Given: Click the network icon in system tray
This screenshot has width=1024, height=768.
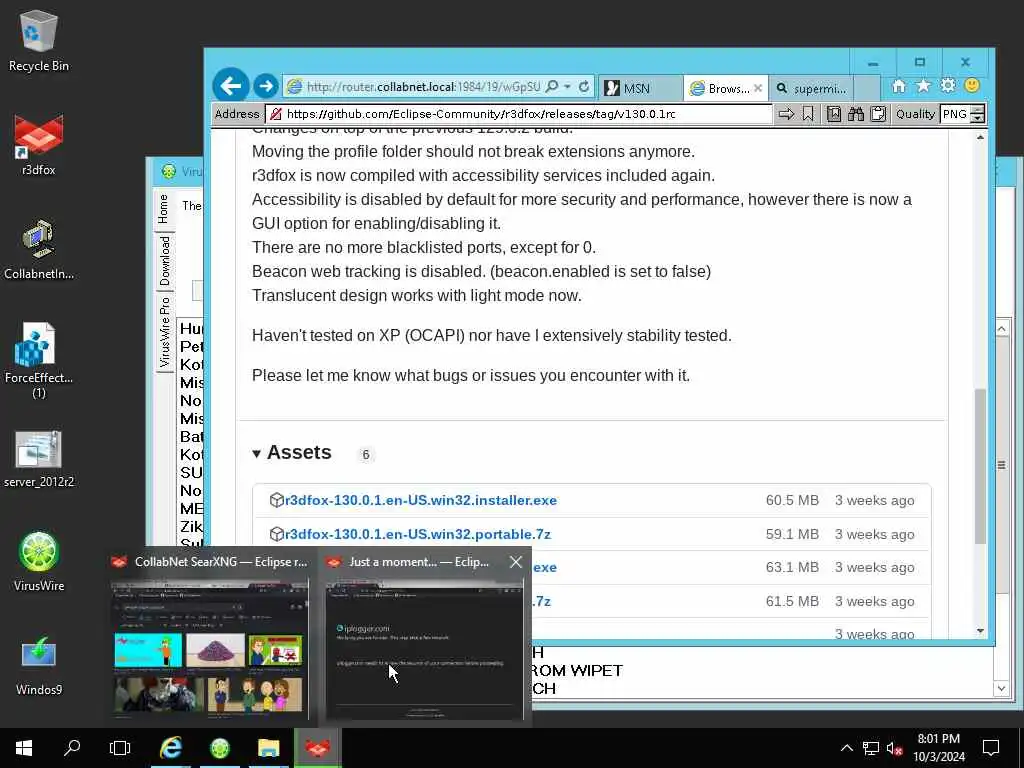Looking at the screenshot, I should [871, 748].
